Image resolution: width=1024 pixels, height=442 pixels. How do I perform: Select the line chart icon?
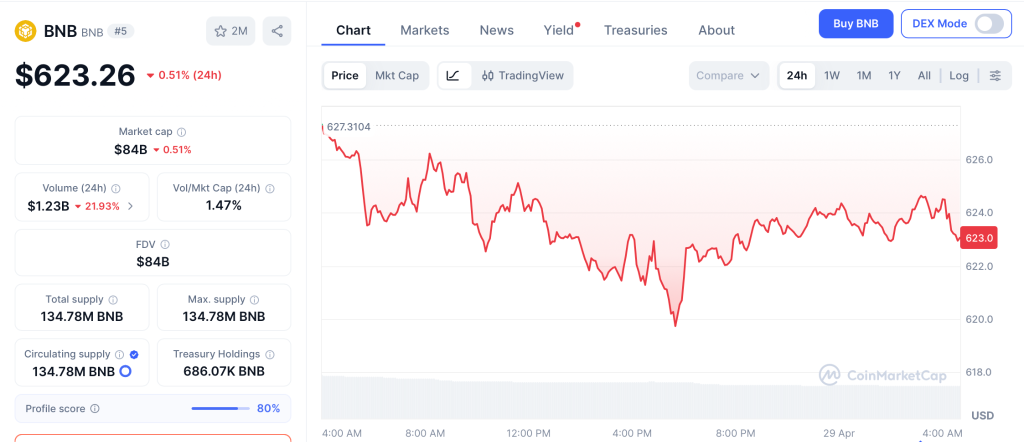[453, 75]
